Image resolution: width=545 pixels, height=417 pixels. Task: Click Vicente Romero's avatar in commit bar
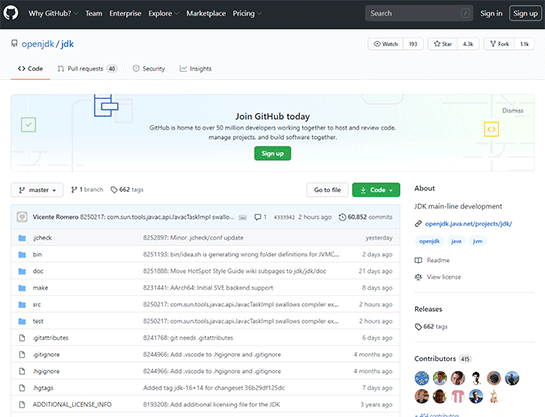(22, 217)
